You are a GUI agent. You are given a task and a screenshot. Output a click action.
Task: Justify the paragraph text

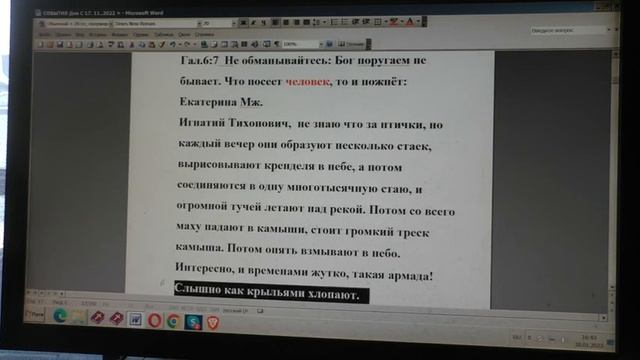pyautogui.click(x=307, y=22)
